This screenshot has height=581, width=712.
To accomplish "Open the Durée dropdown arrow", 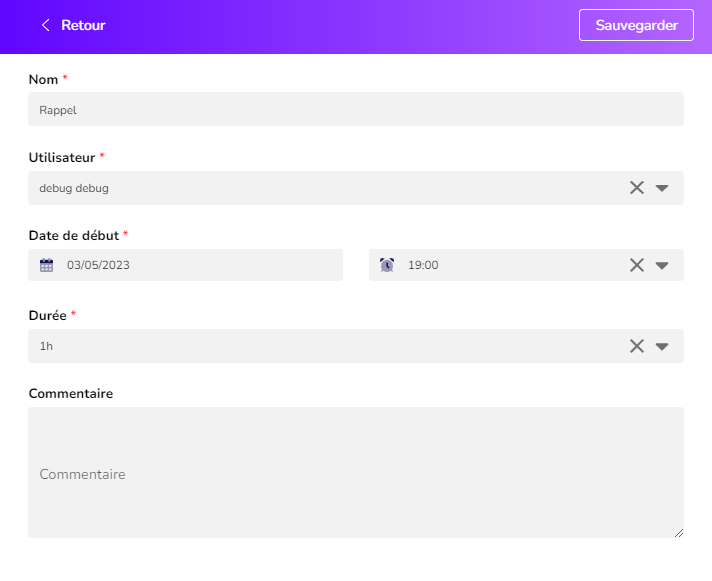I will click(x=661, y=346).
